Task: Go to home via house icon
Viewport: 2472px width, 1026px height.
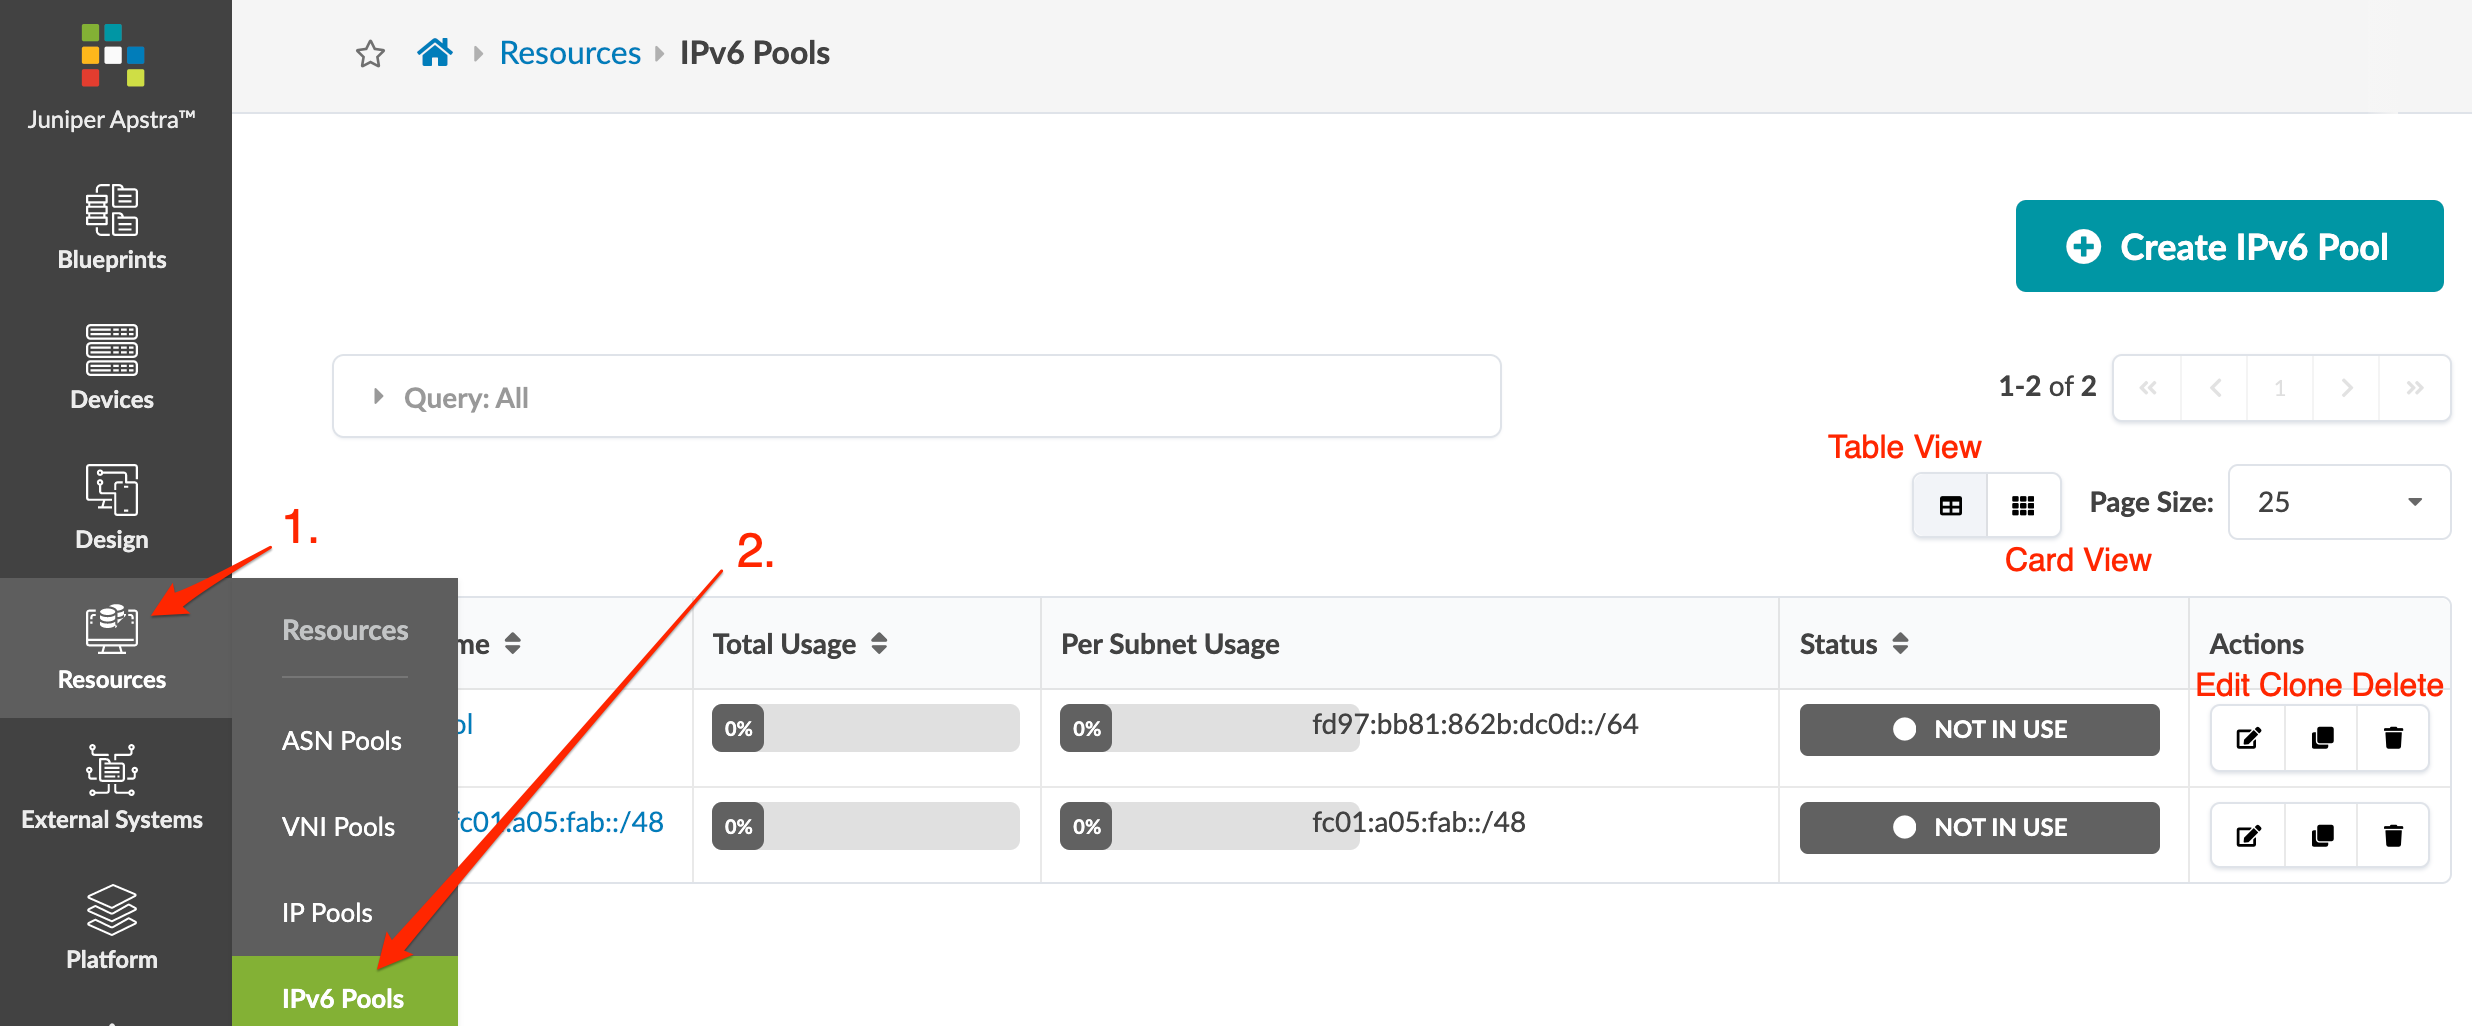Action: 435,52
